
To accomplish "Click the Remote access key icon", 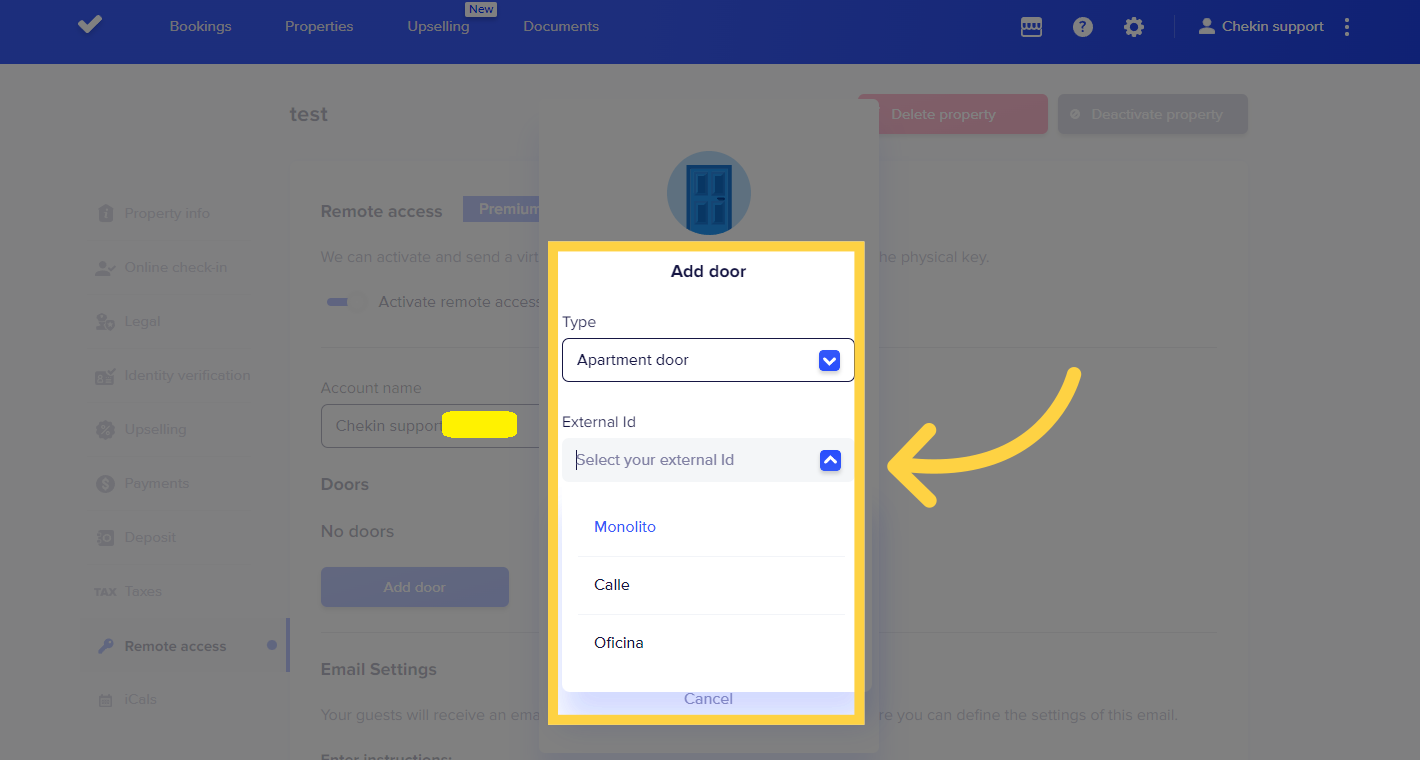I will (x=105, y=646).
